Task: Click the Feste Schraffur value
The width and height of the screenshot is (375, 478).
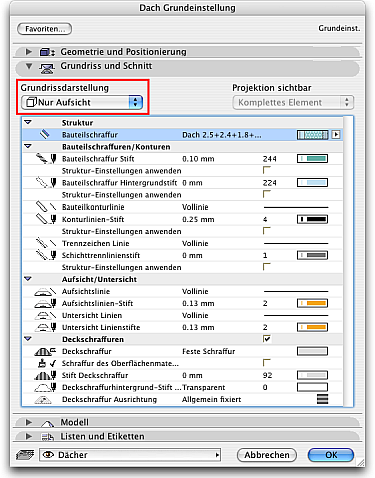Action: [x=209, y=351]
